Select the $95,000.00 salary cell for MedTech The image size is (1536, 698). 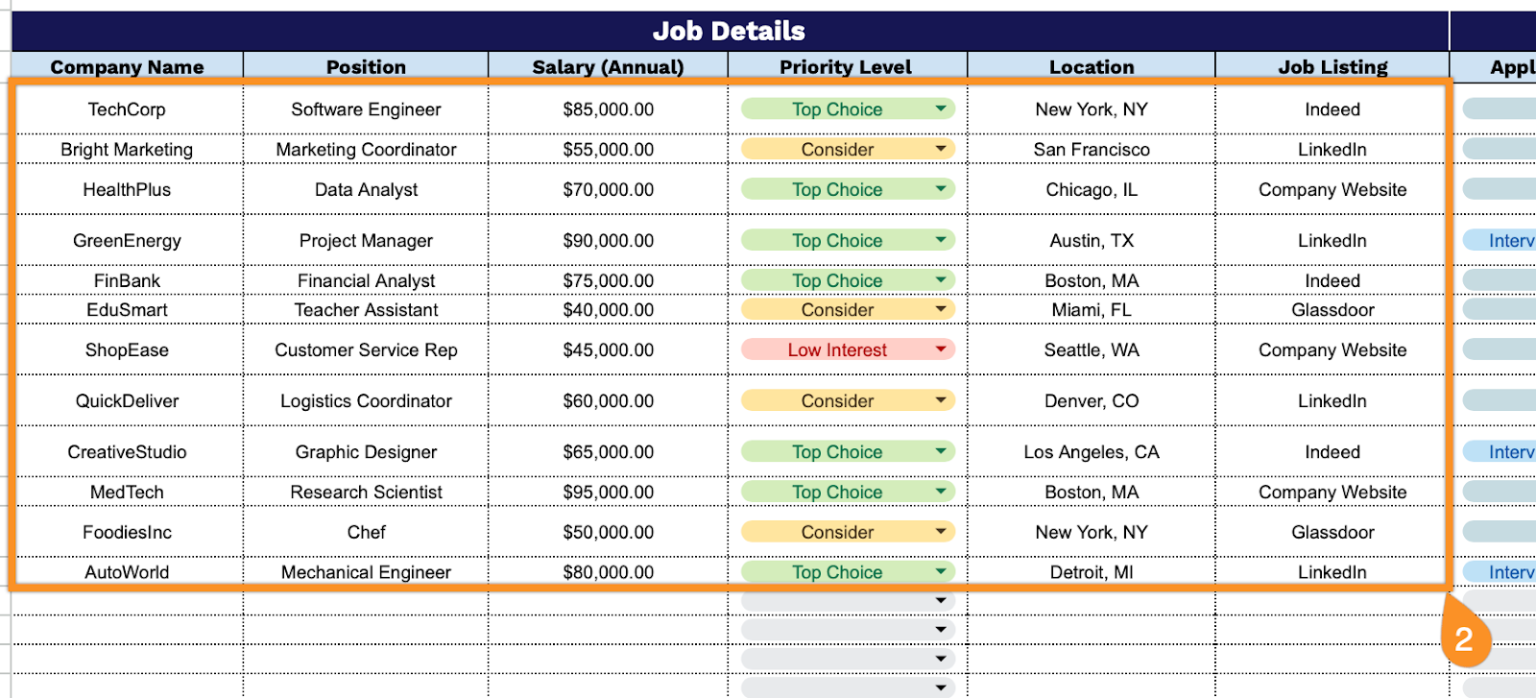607,491
